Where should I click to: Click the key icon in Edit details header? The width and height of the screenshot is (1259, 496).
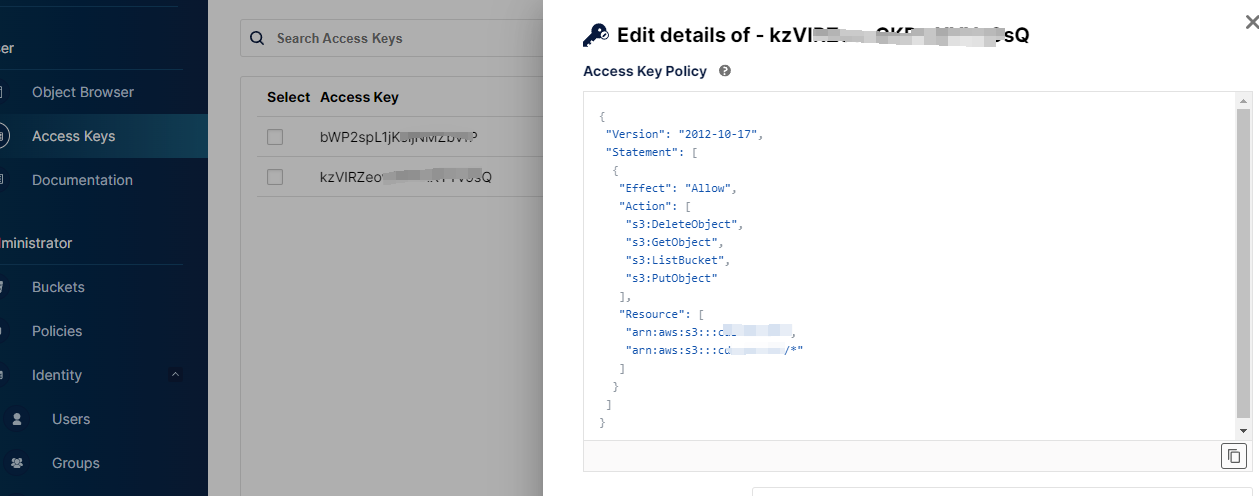[x=595, y=35]
